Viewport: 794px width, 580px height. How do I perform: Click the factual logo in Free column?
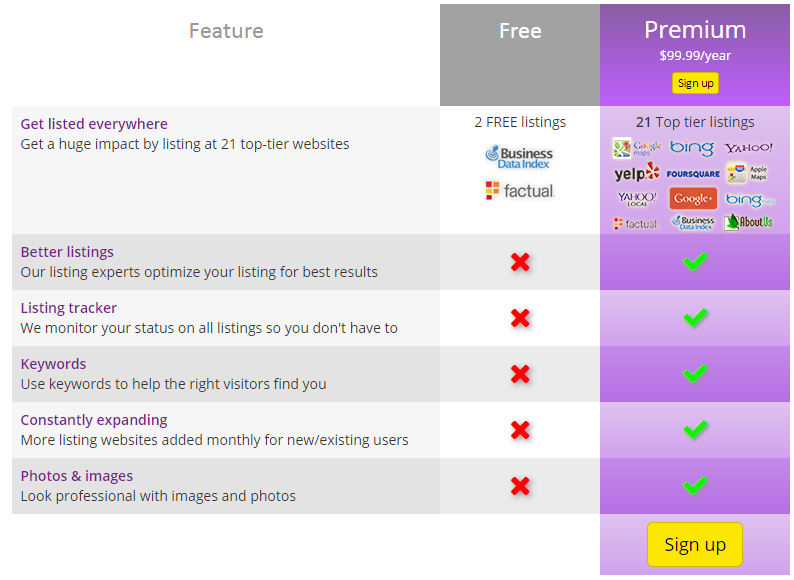[520, 191]
